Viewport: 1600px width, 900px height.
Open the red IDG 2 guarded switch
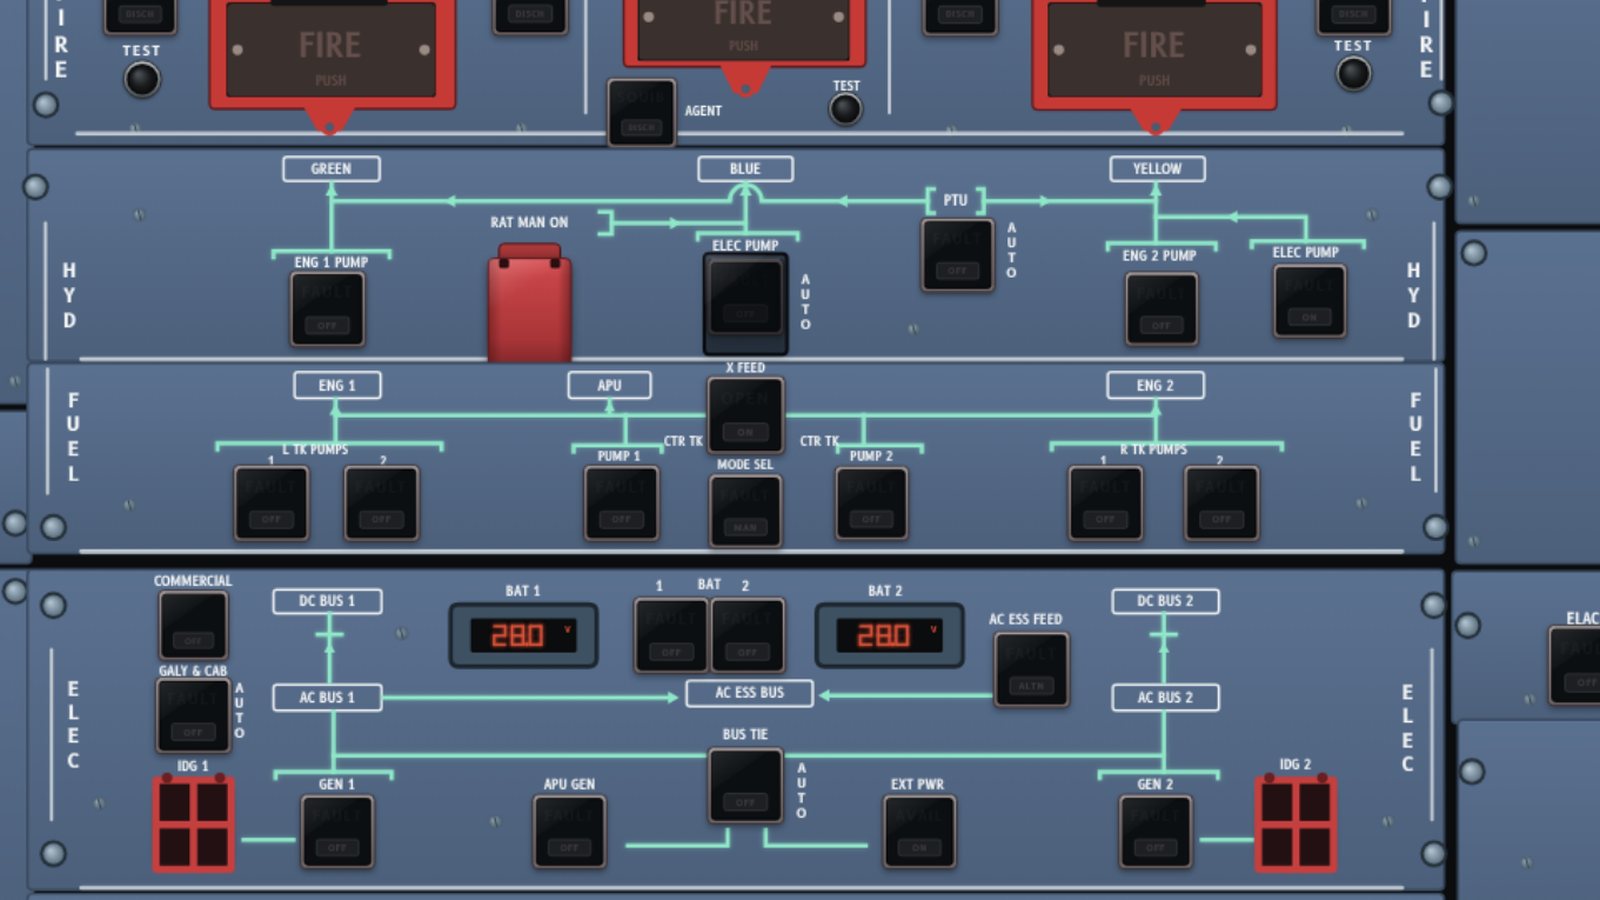1296,823
